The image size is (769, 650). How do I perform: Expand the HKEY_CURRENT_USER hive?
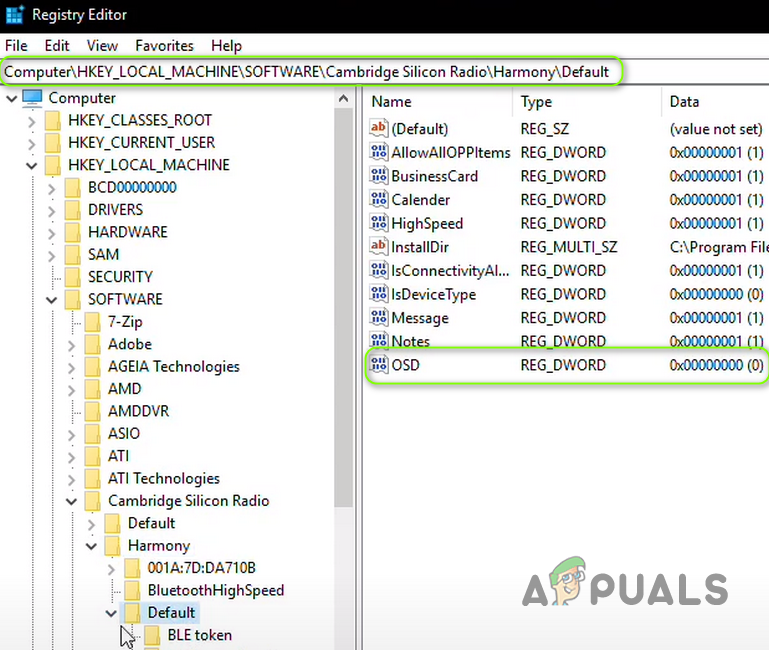coord(32,144)
